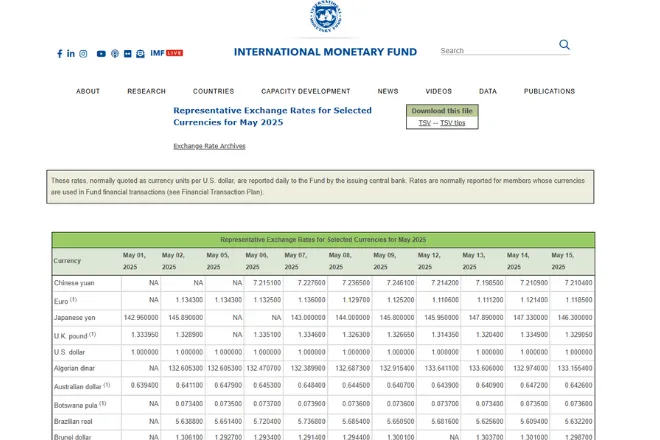This screenshot has width=660, height=440.
Task: Click the Chinese yuan value for May 06
Action: (267, 283)
